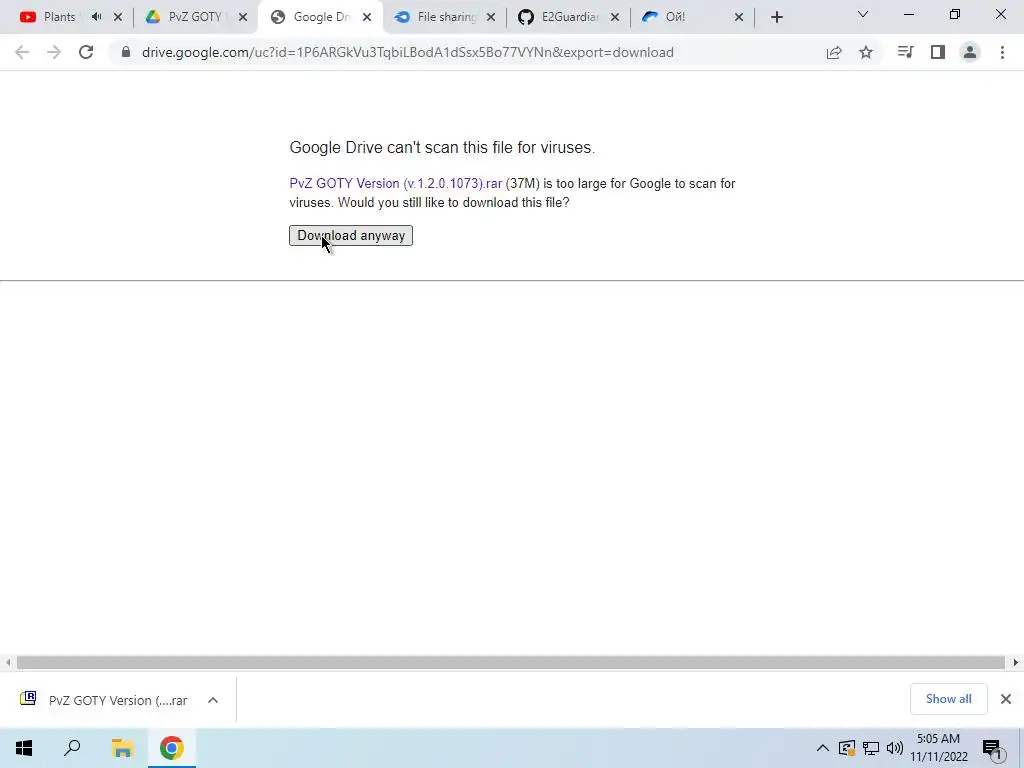The width and height of the screenshot is (1024, 768).
Task: Expand the download item options chevron
Action: (213, 700)
